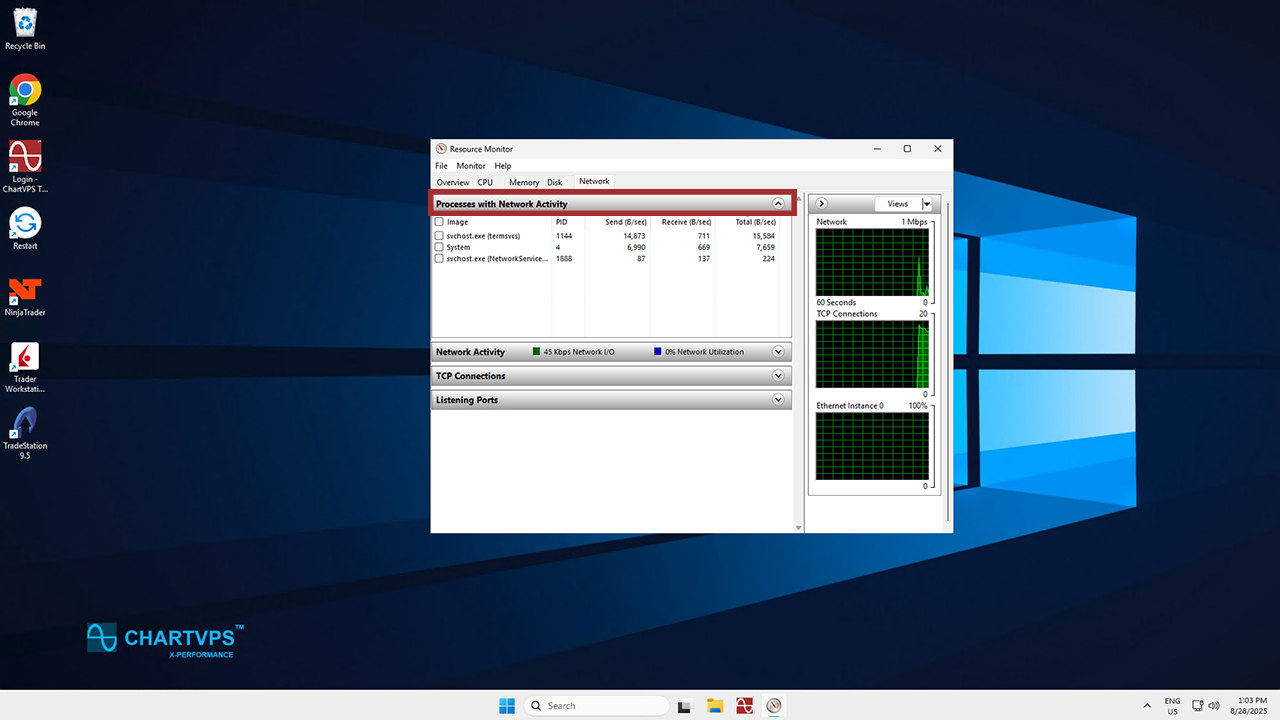Viewport: 1280px width, 720px height.
Task: Toggle the Image select-all checkbox
Action: click(439, 222)
